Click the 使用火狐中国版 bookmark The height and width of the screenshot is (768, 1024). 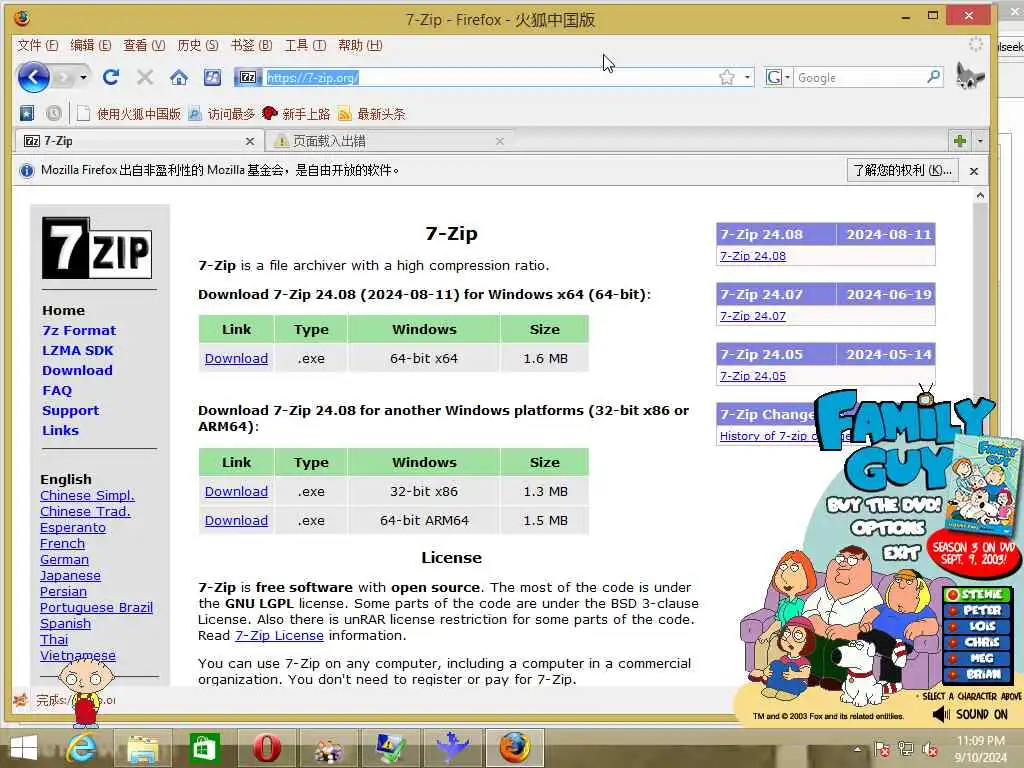click(129, 114)
